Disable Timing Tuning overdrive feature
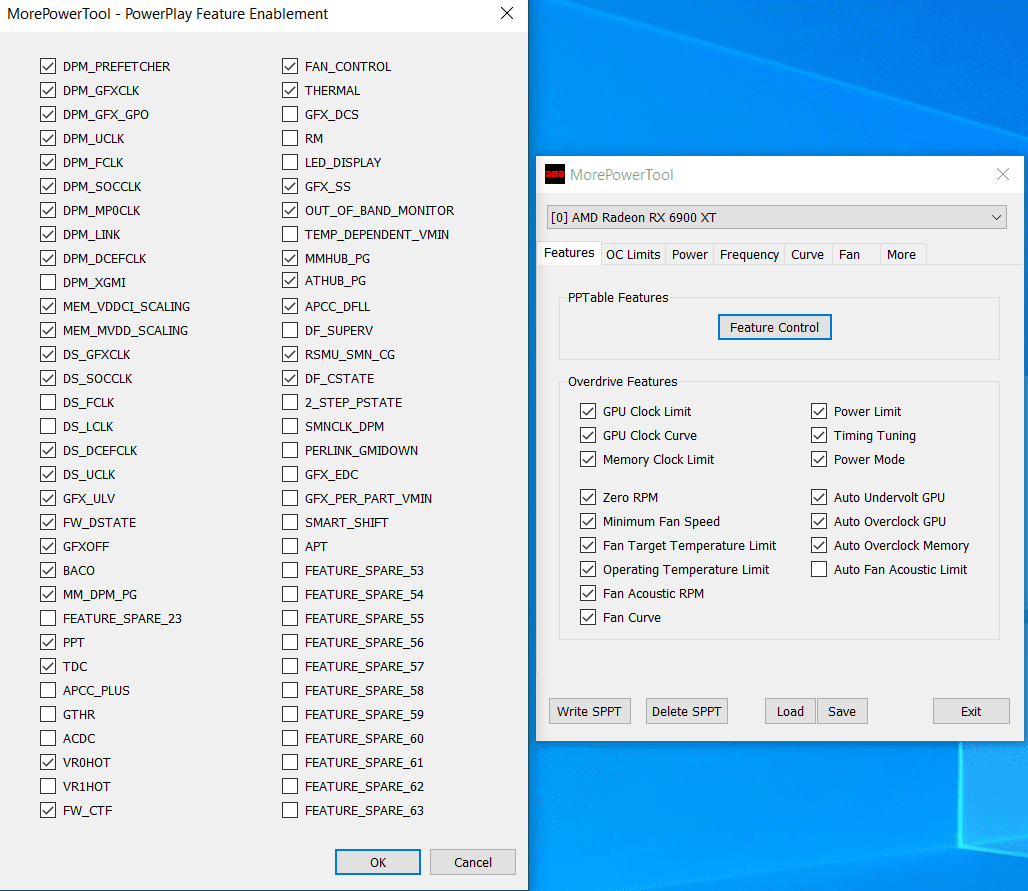 click(x=819, y=435)
